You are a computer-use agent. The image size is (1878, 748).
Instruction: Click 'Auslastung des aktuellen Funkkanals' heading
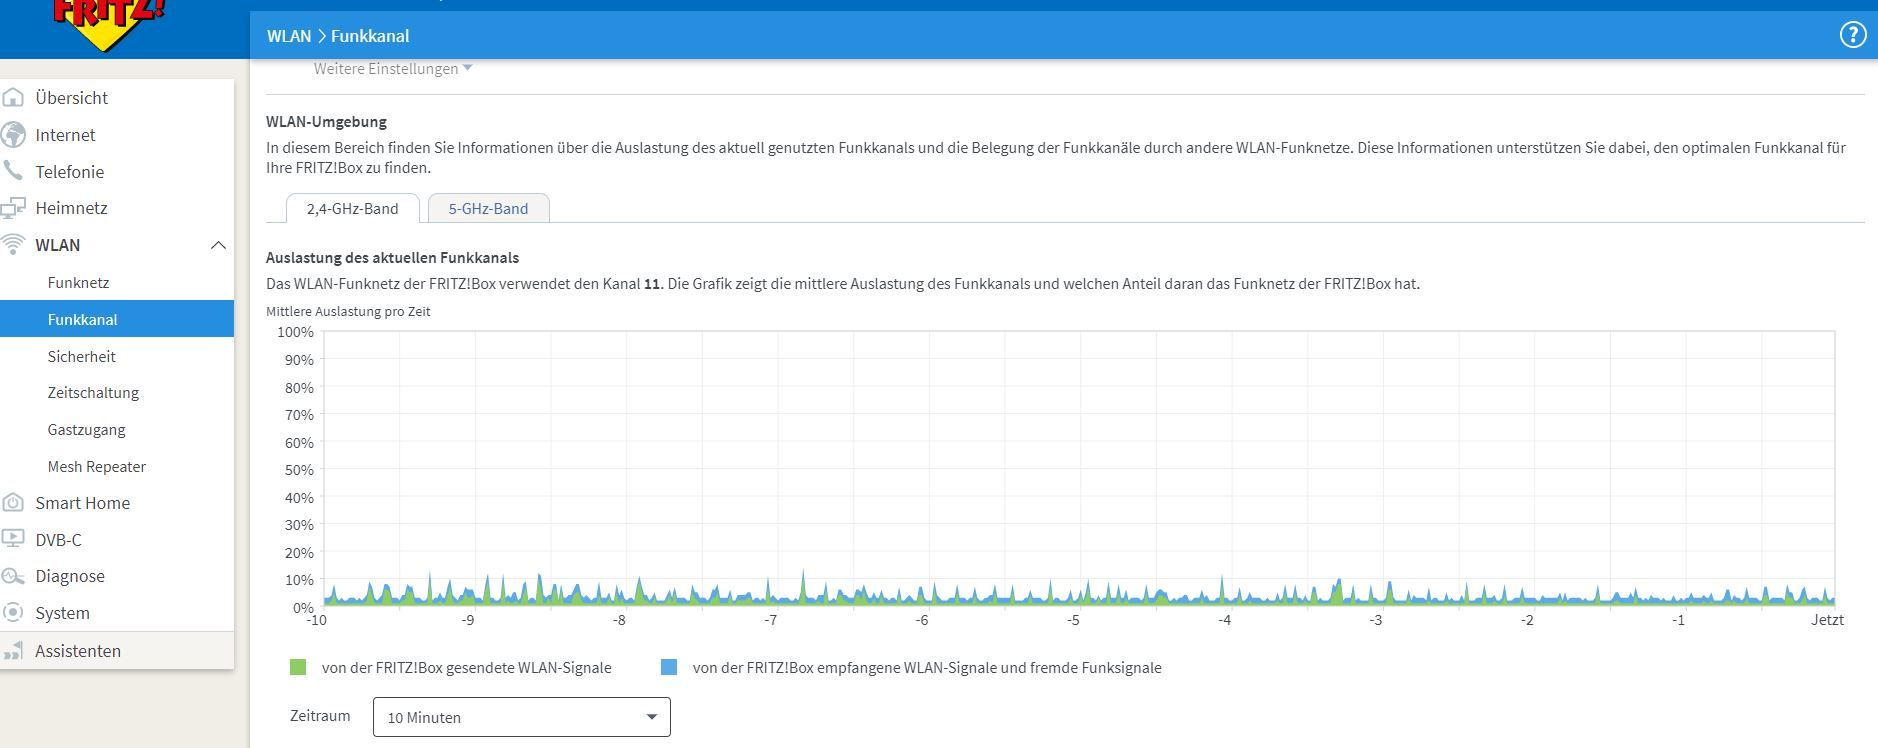pos(392,258)
